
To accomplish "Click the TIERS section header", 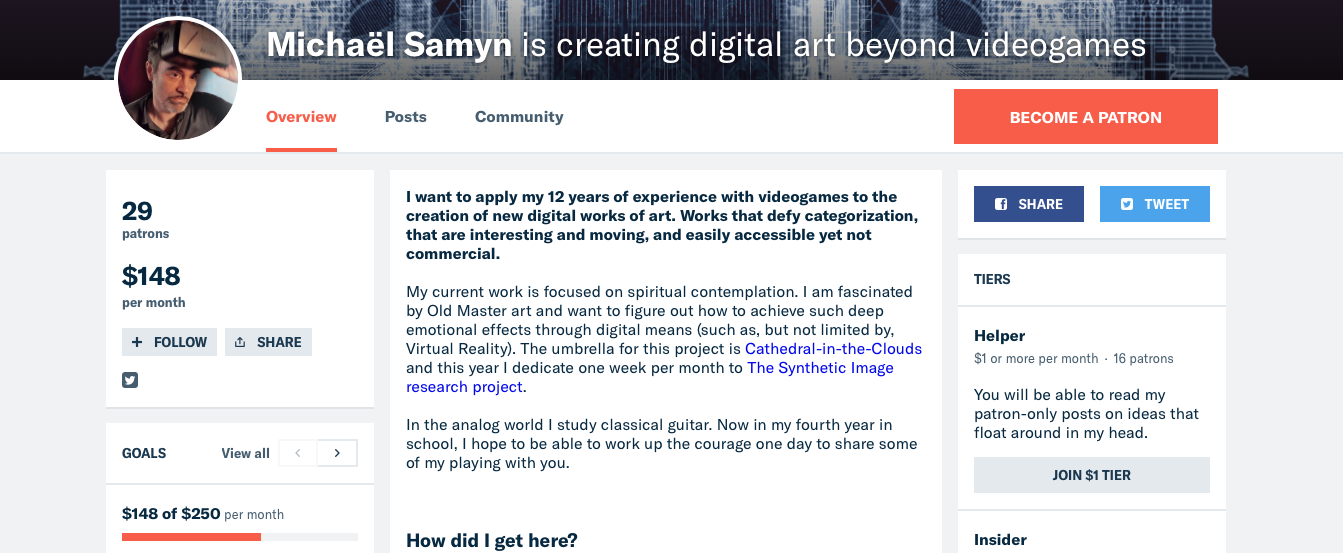I will 992,279.
